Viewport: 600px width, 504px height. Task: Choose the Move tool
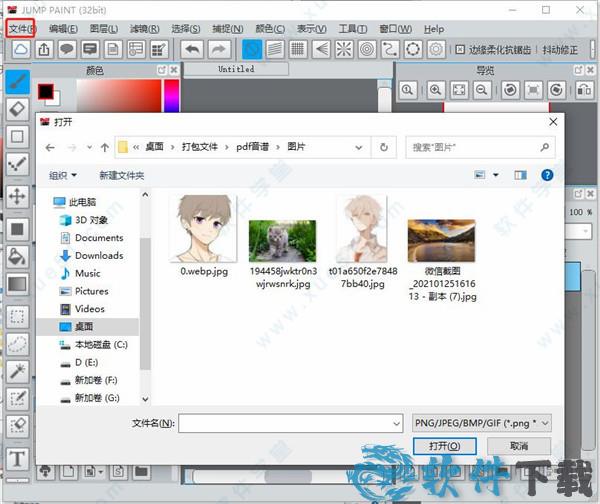point(17,196)
